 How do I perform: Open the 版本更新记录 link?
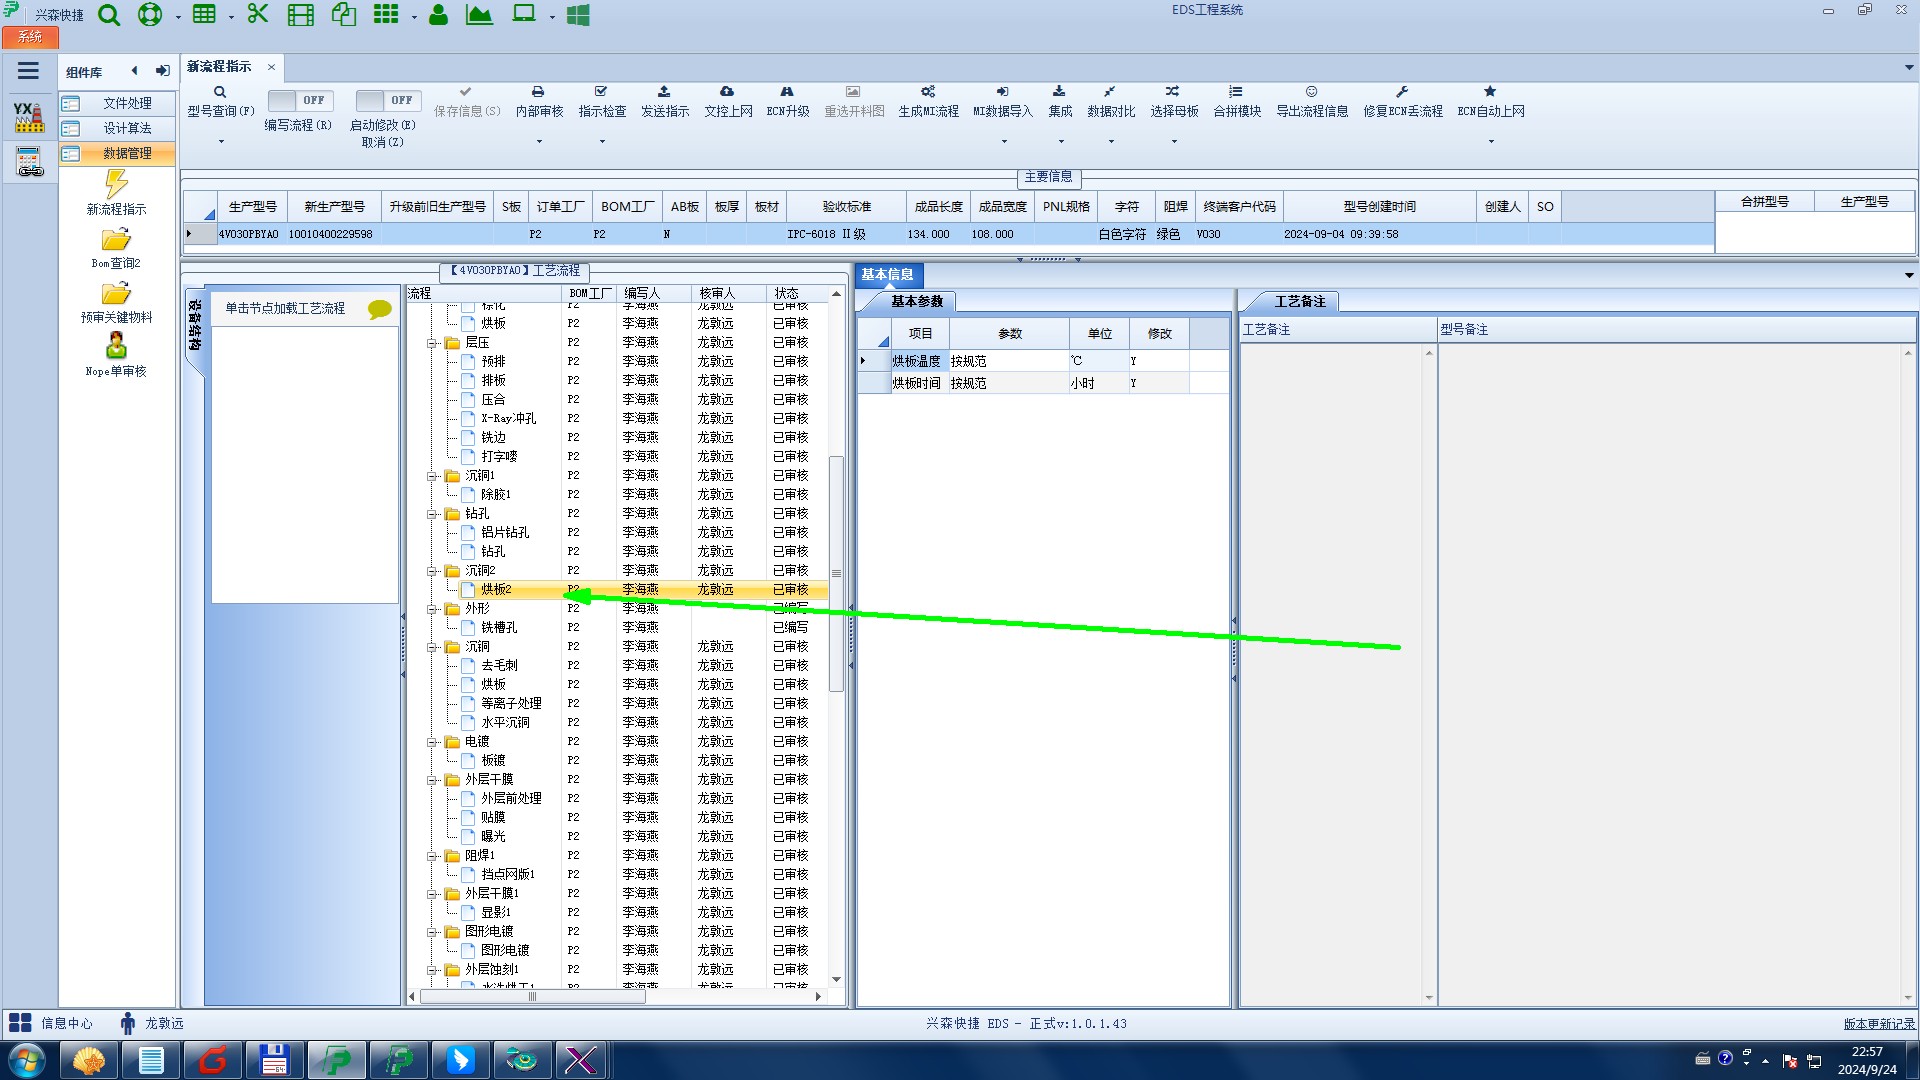(1878, 1023)
